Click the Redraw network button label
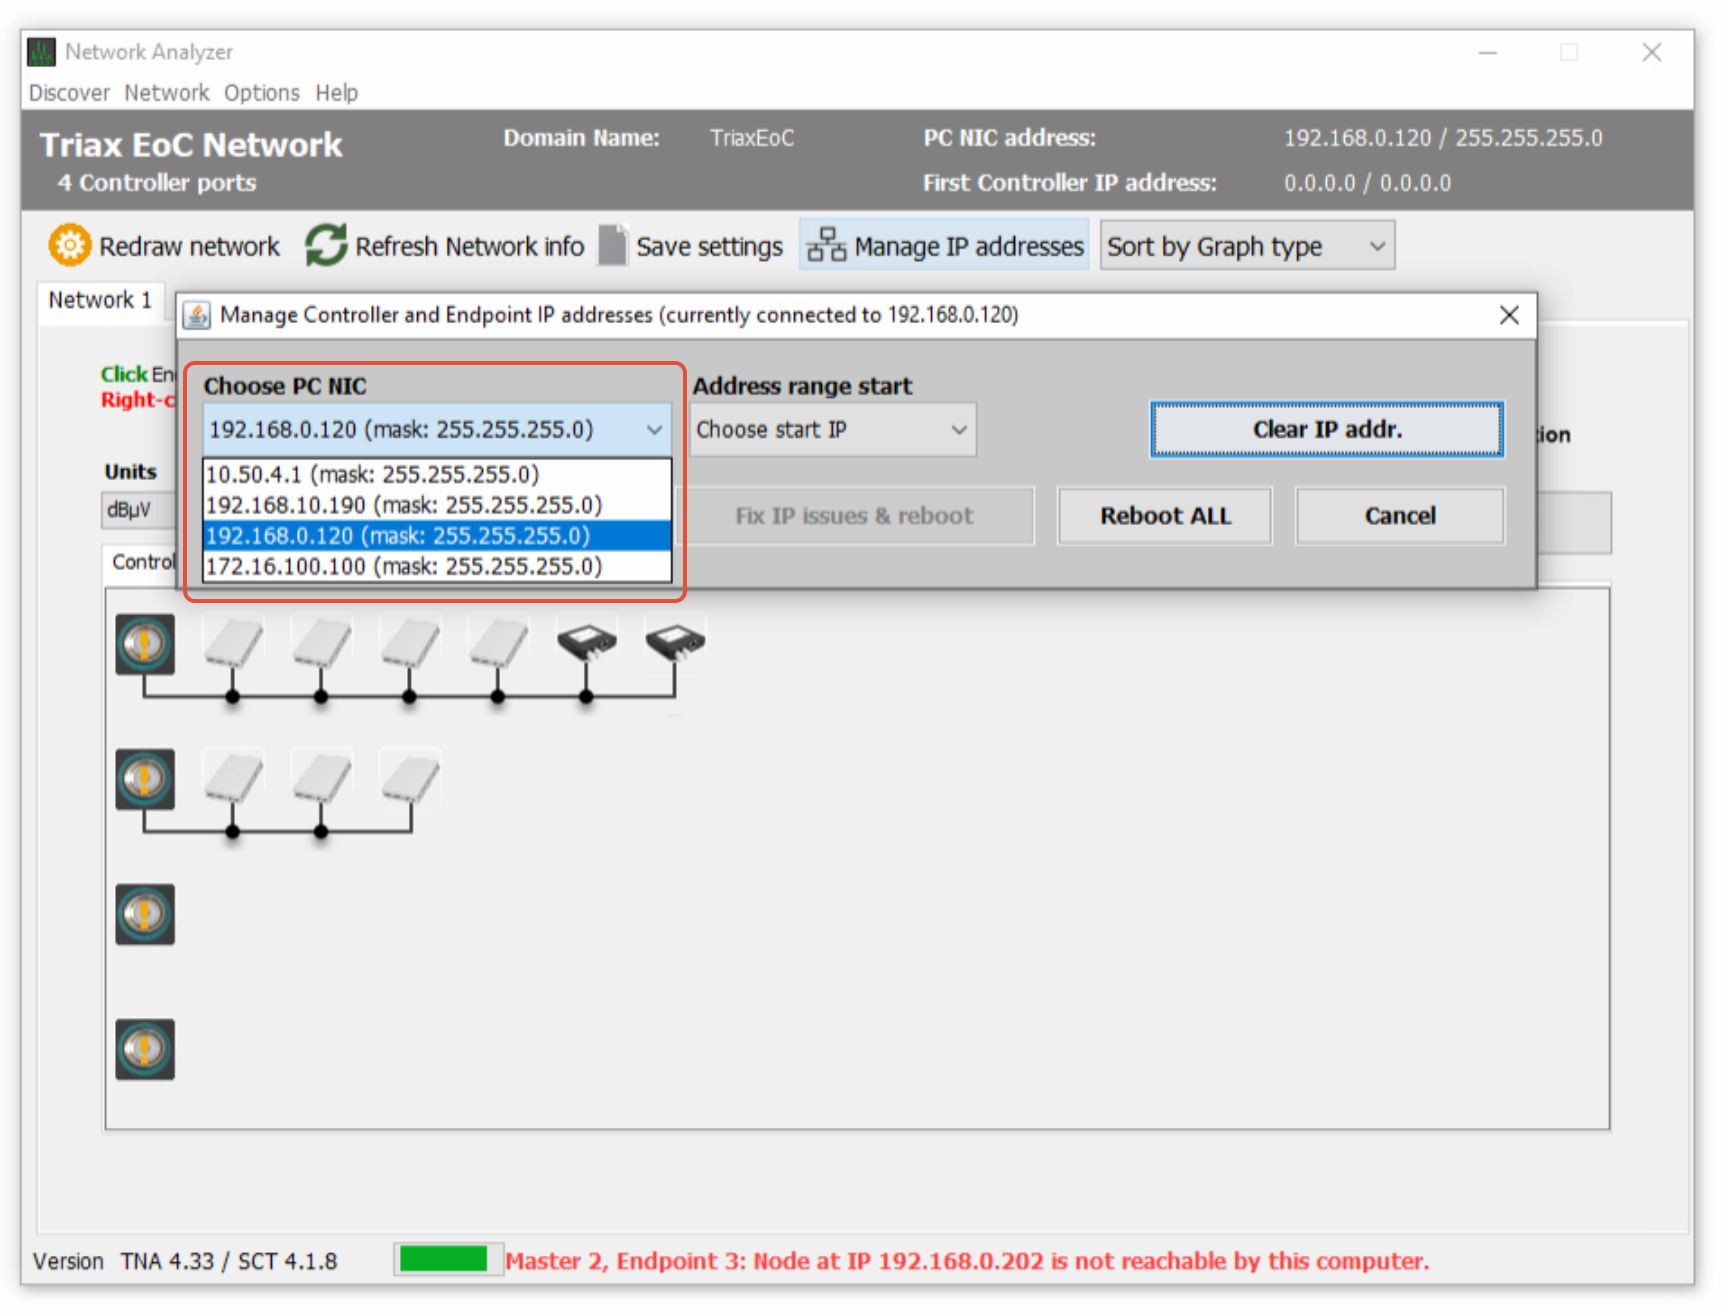Screen dimensions: 1726x1314 tap(189, 246)
